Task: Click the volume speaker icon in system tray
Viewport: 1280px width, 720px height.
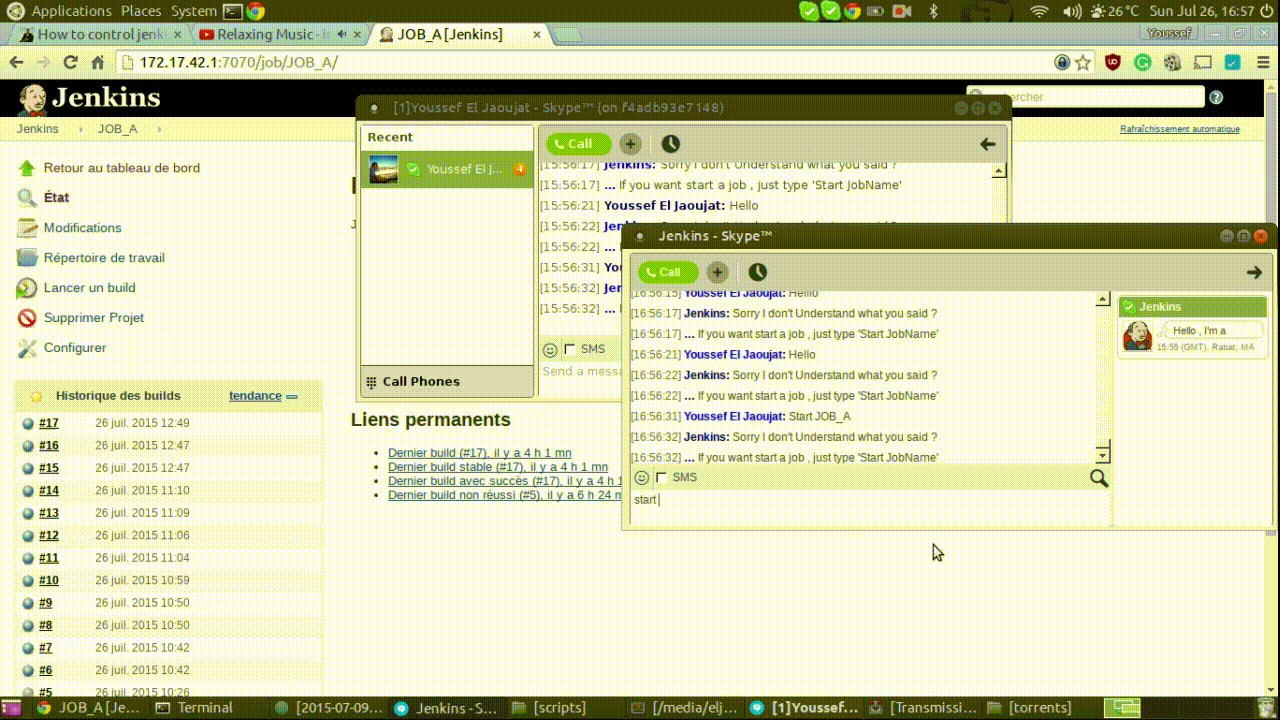Action: (1072, 11)
